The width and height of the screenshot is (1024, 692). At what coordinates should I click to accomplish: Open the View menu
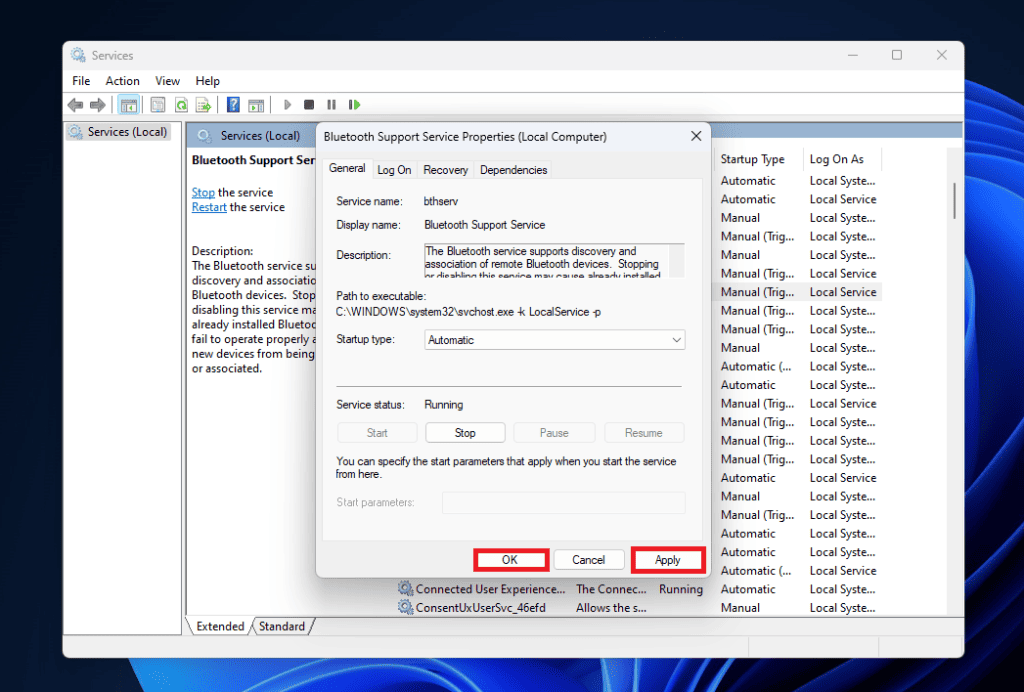[x=167, y=80]
